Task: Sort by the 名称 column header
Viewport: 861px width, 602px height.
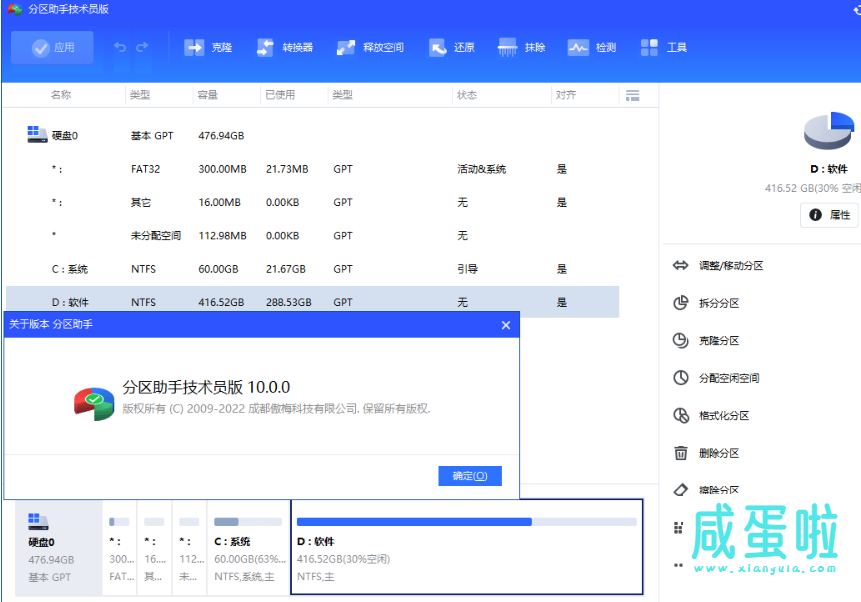Action: click(x=61, y=95)
